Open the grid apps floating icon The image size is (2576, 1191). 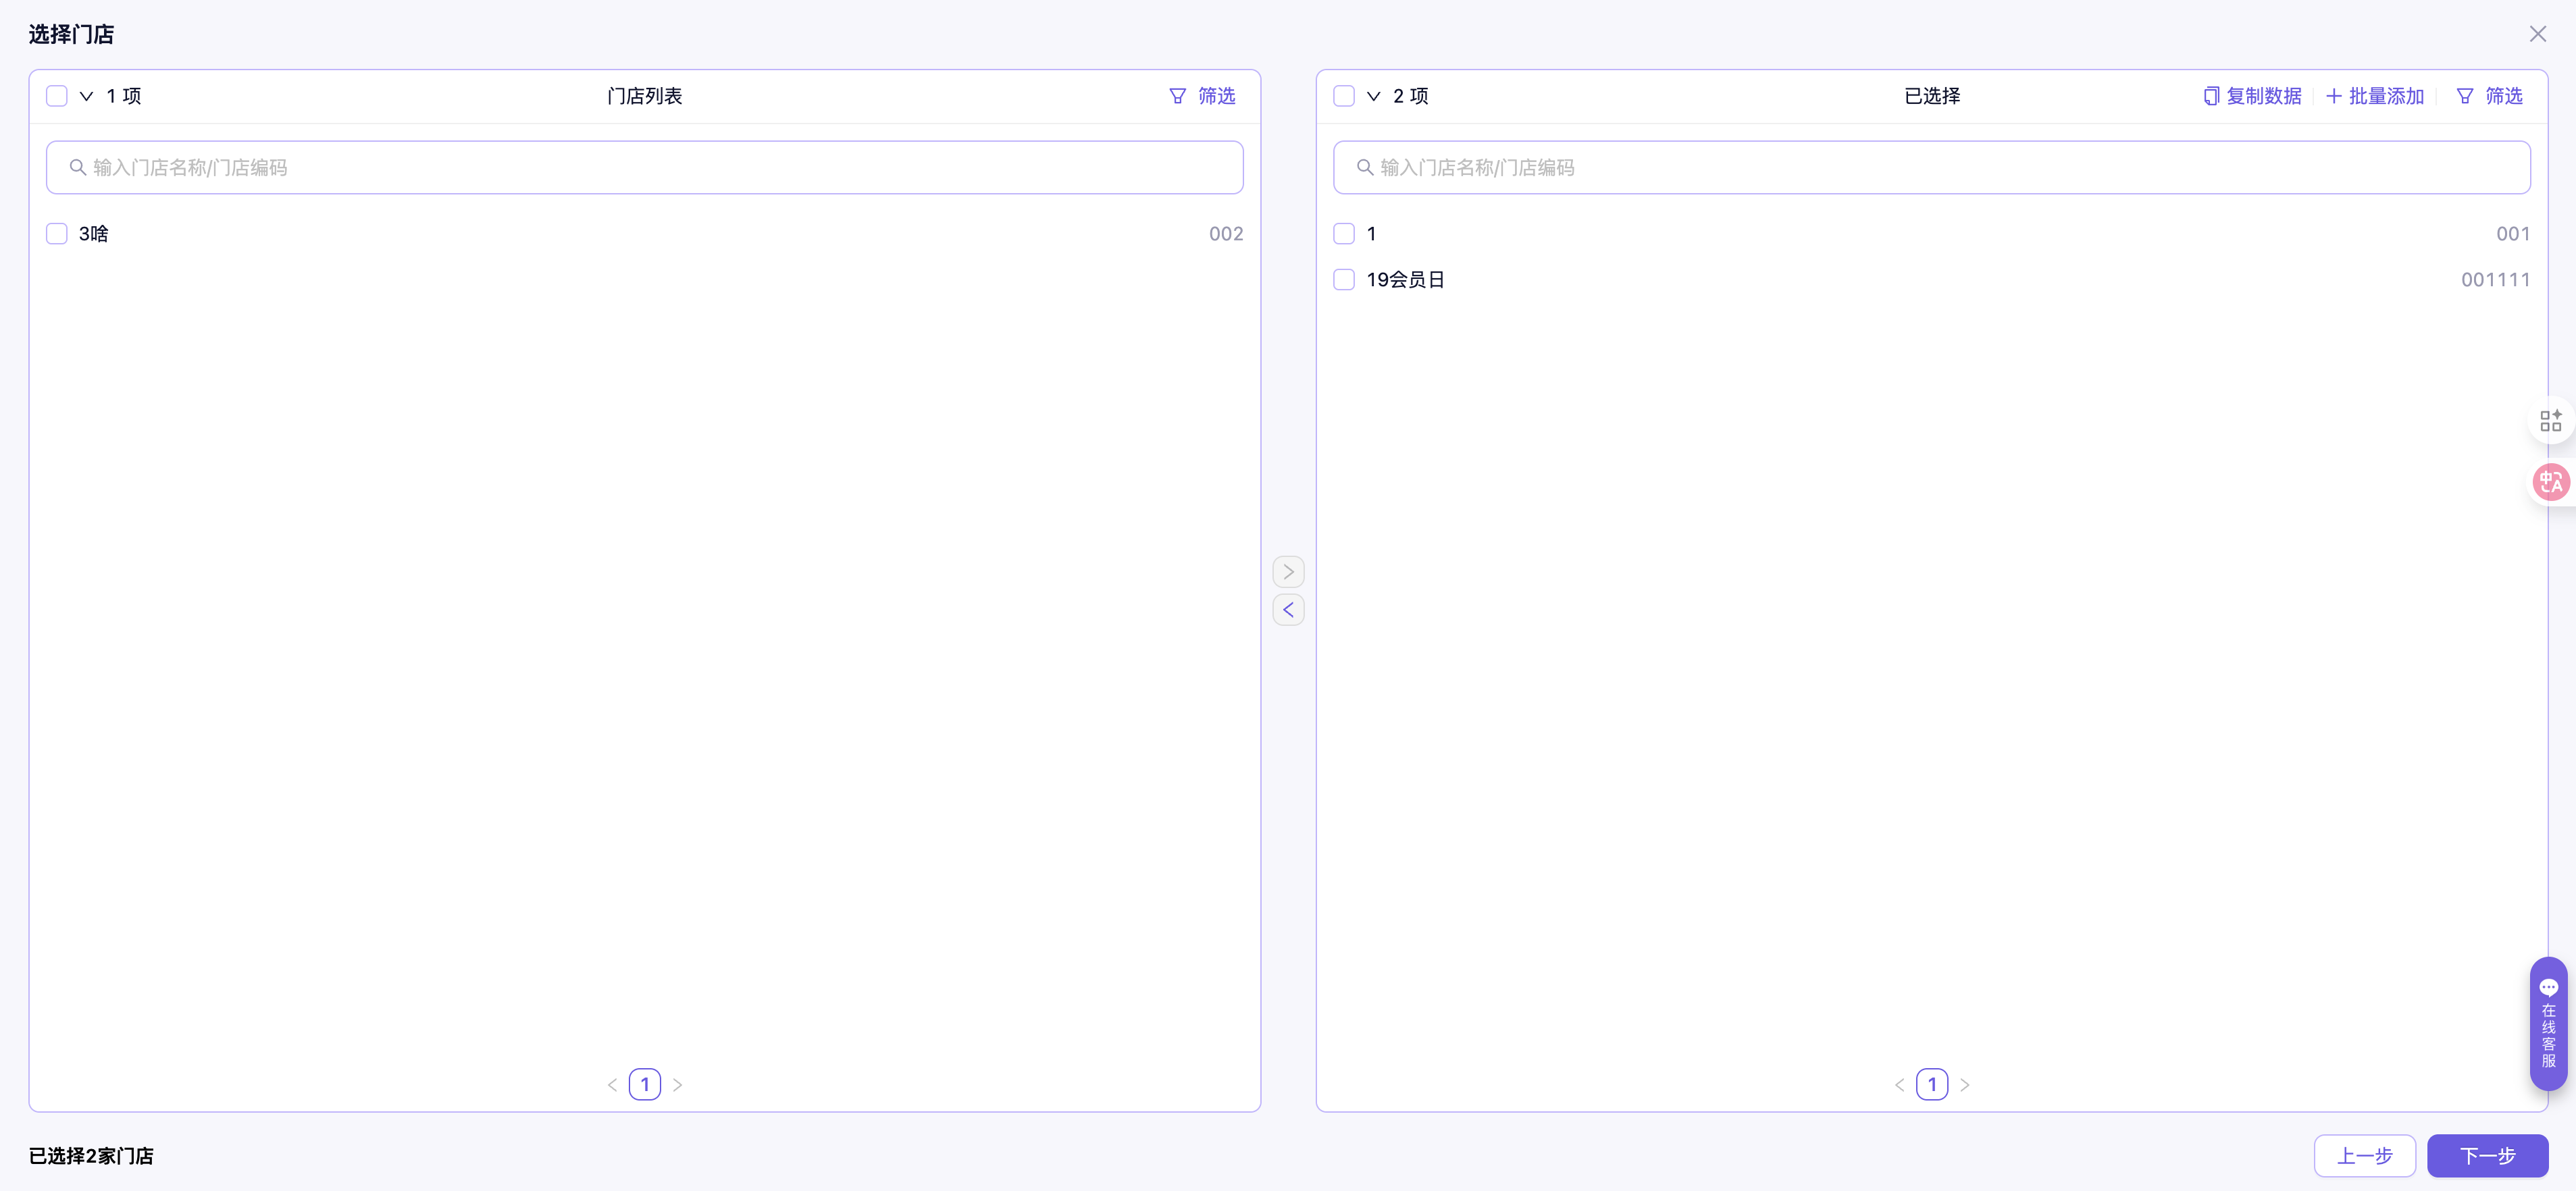(x=2550, y=421)
